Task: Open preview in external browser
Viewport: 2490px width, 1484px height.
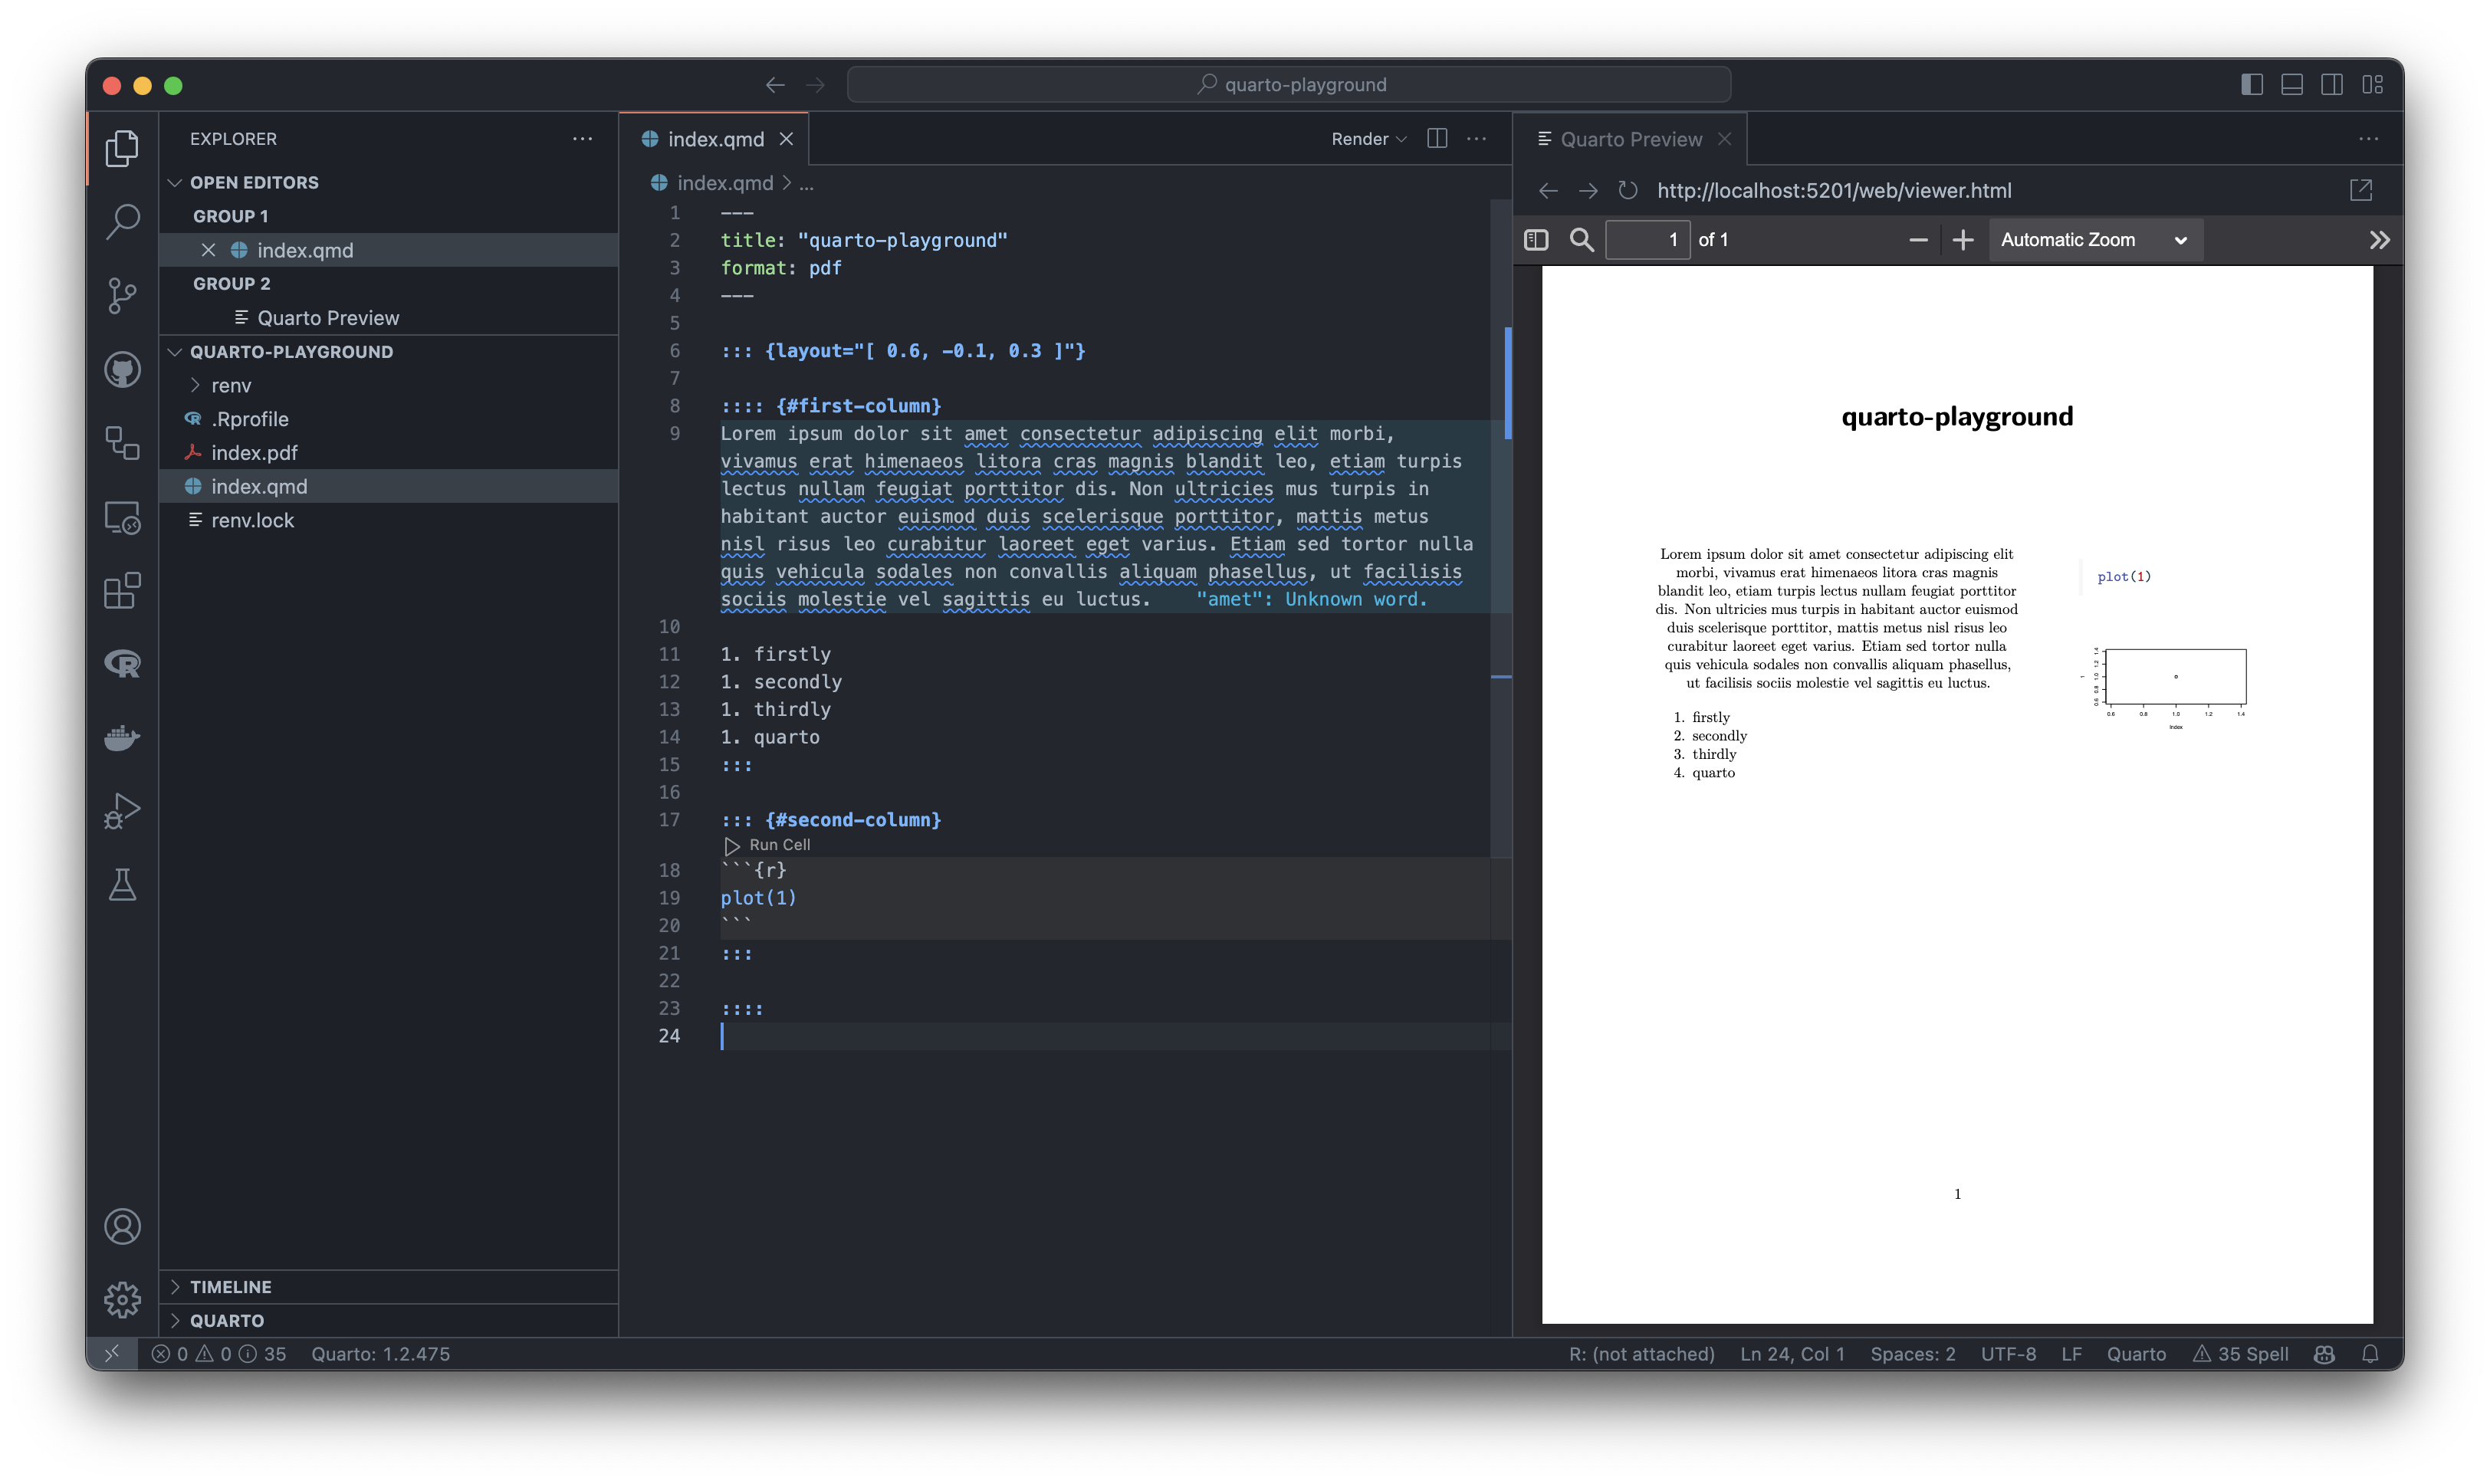Action: (2361, 190)
